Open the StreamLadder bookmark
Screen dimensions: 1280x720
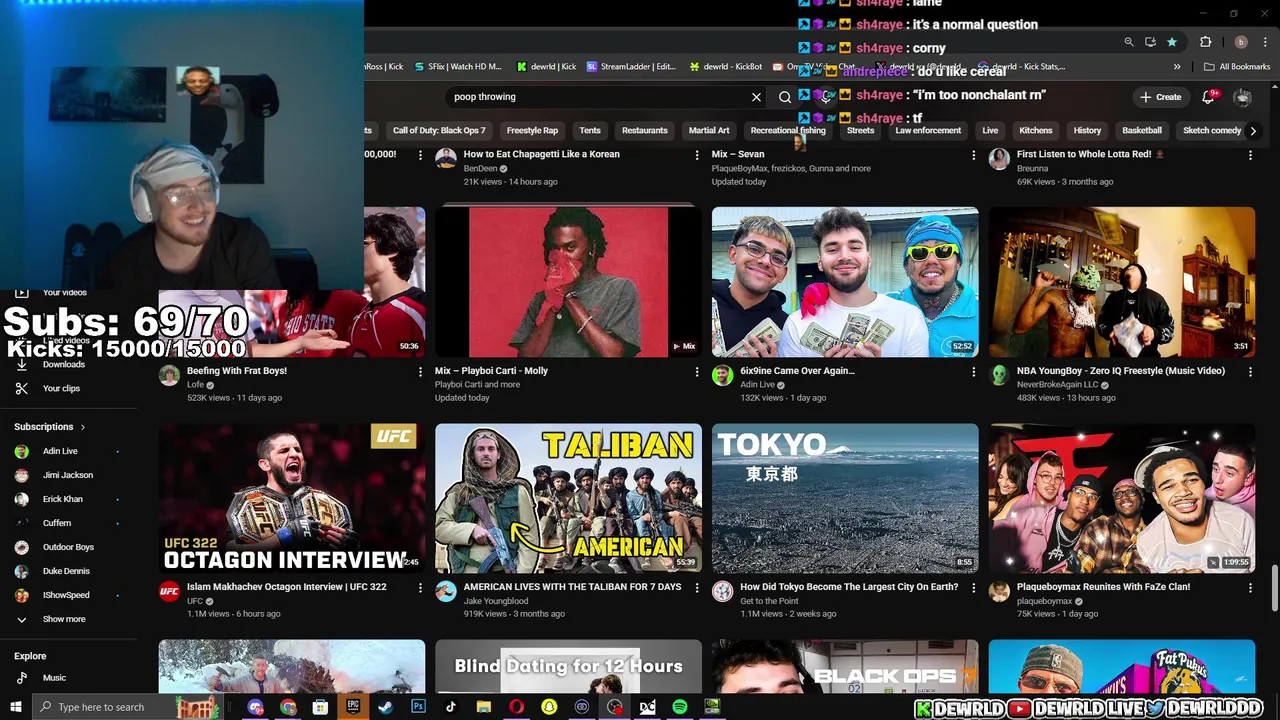[631, 67]
